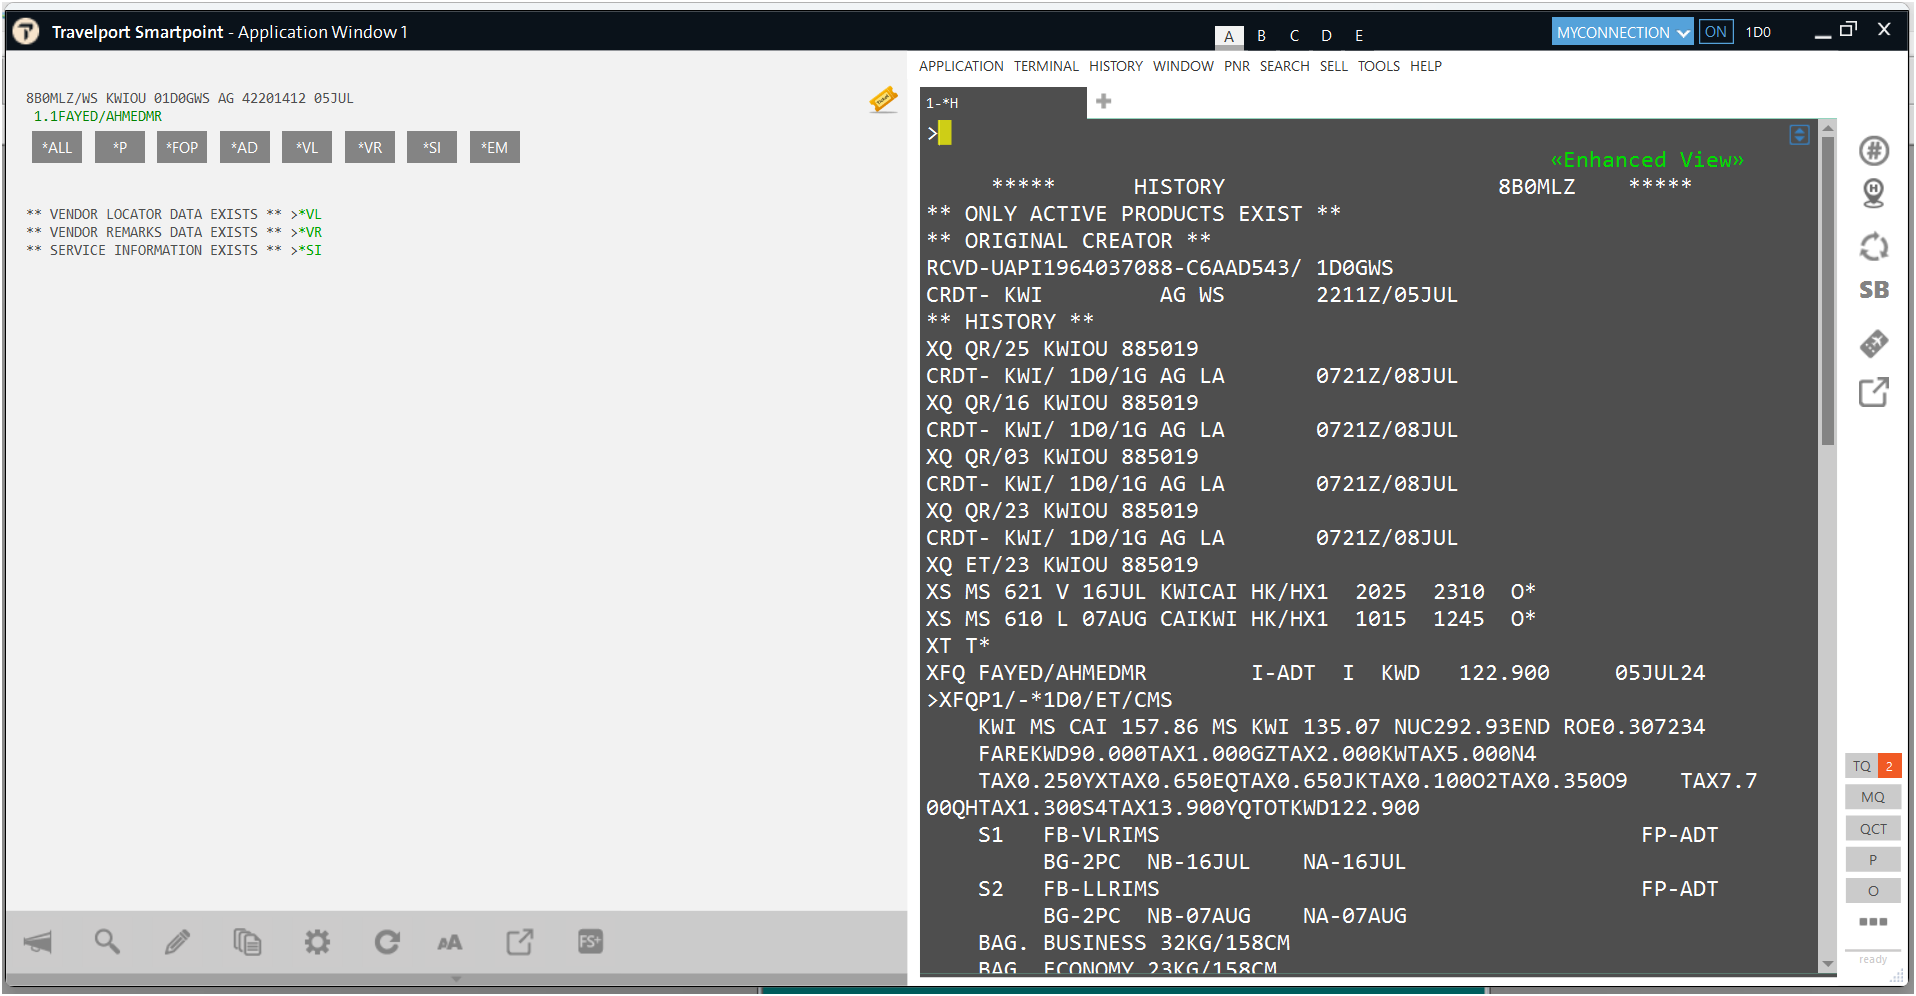
Task: Click the ticket tag icon in right sidebar
Action: tap(1874, 344)
